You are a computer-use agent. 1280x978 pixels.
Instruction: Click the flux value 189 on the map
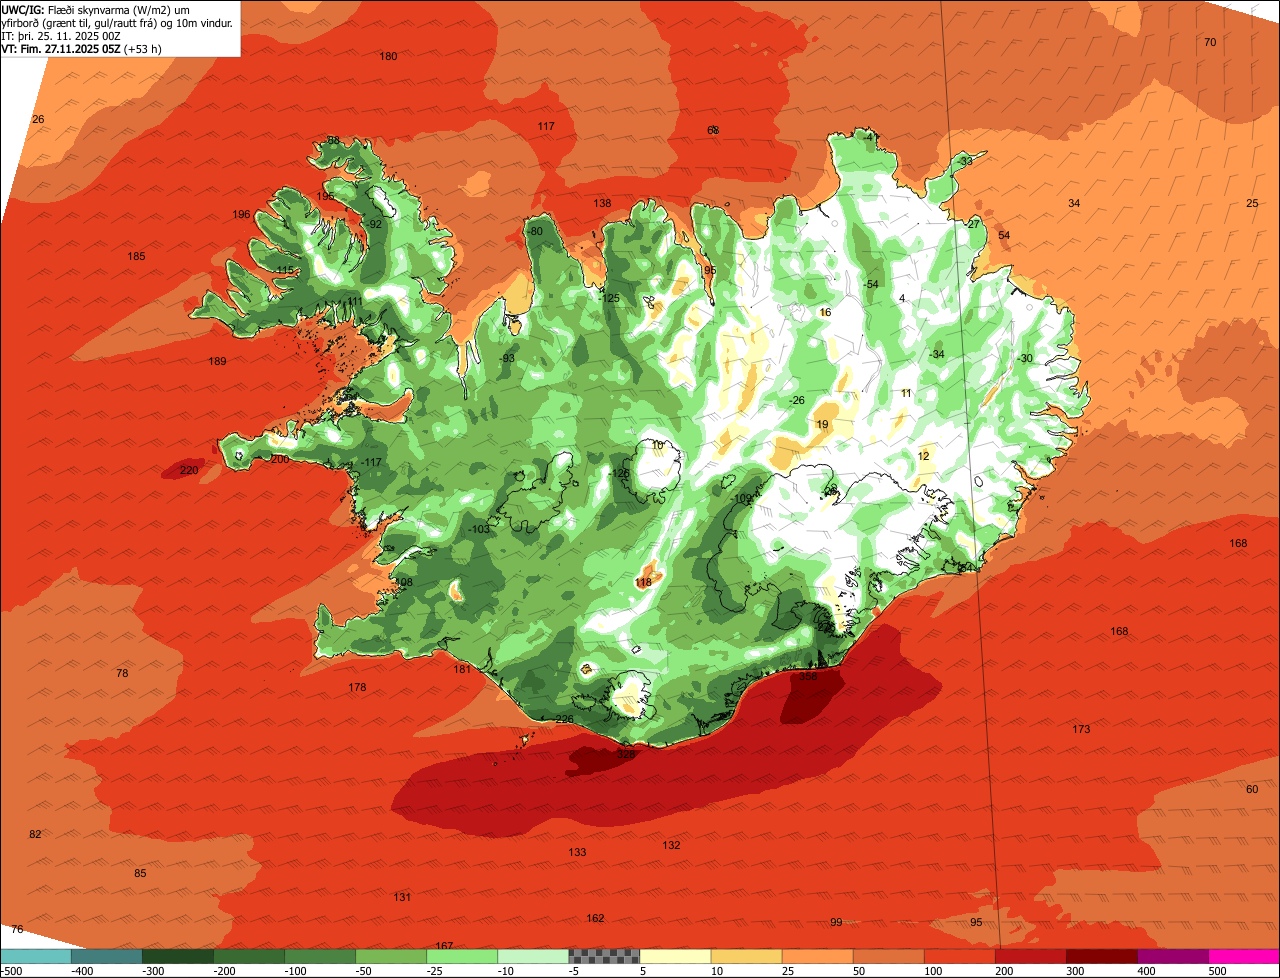click(217, 361)
